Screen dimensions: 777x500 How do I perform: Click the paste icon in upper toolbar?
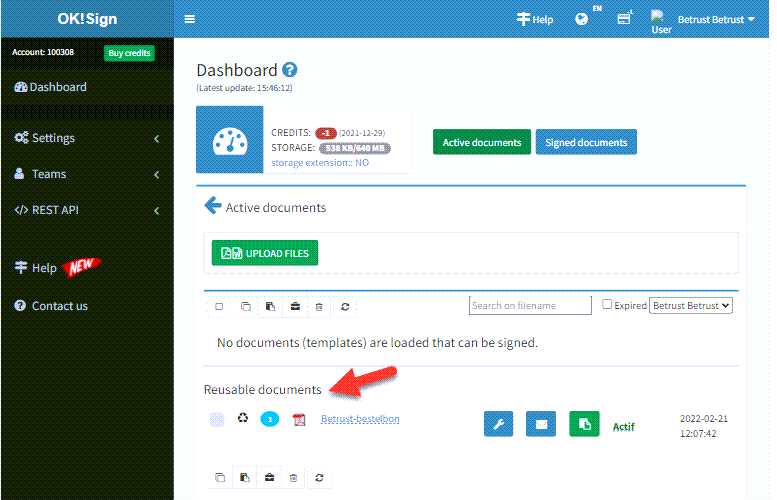271,307
